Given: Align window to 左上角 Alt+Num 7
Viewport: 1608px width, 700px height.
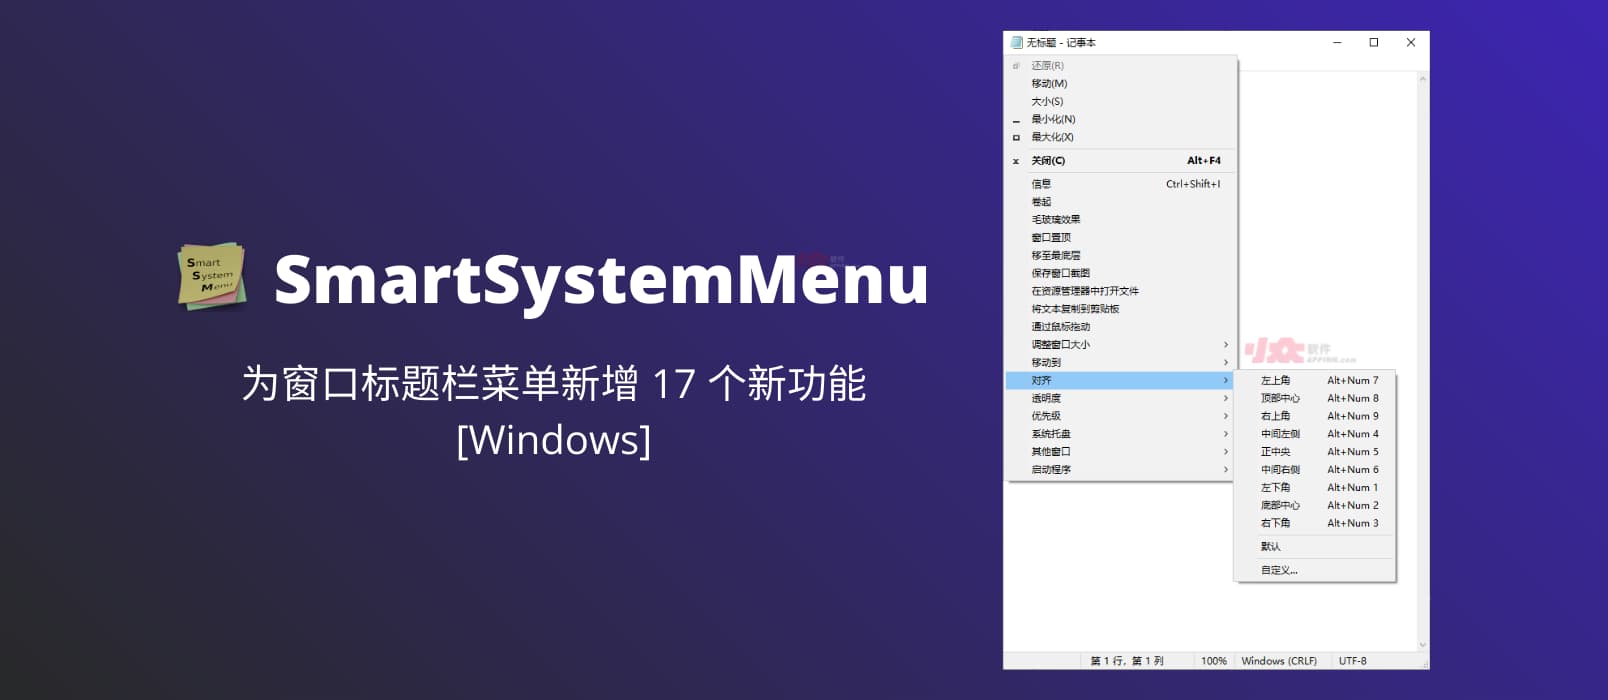Looking at the screenshot, I should [x=1315, y=381].
